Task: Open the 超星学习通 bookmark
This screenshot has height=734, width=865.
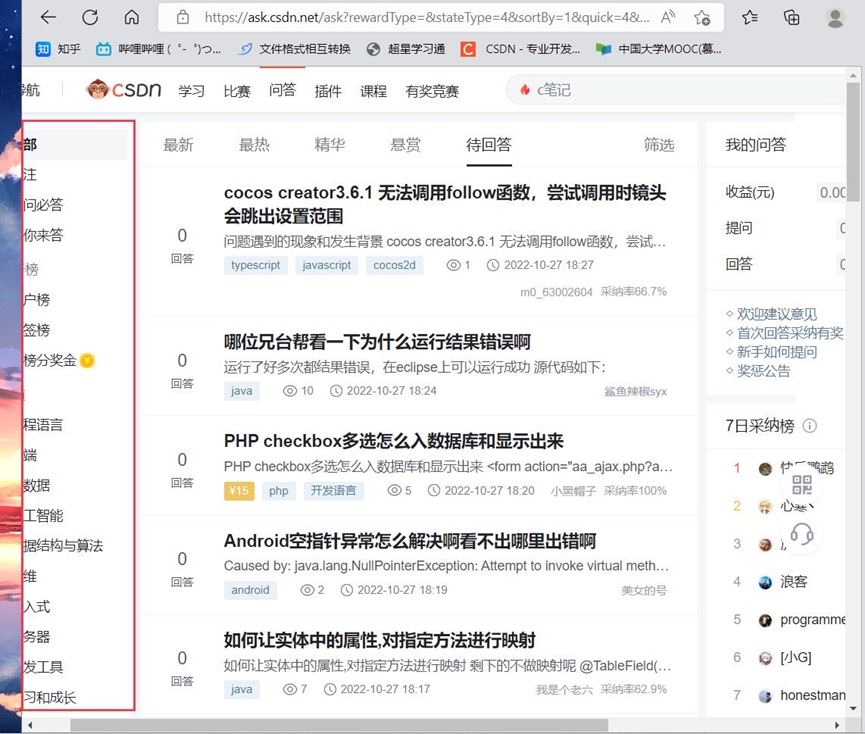Action: tap(406, 49)
